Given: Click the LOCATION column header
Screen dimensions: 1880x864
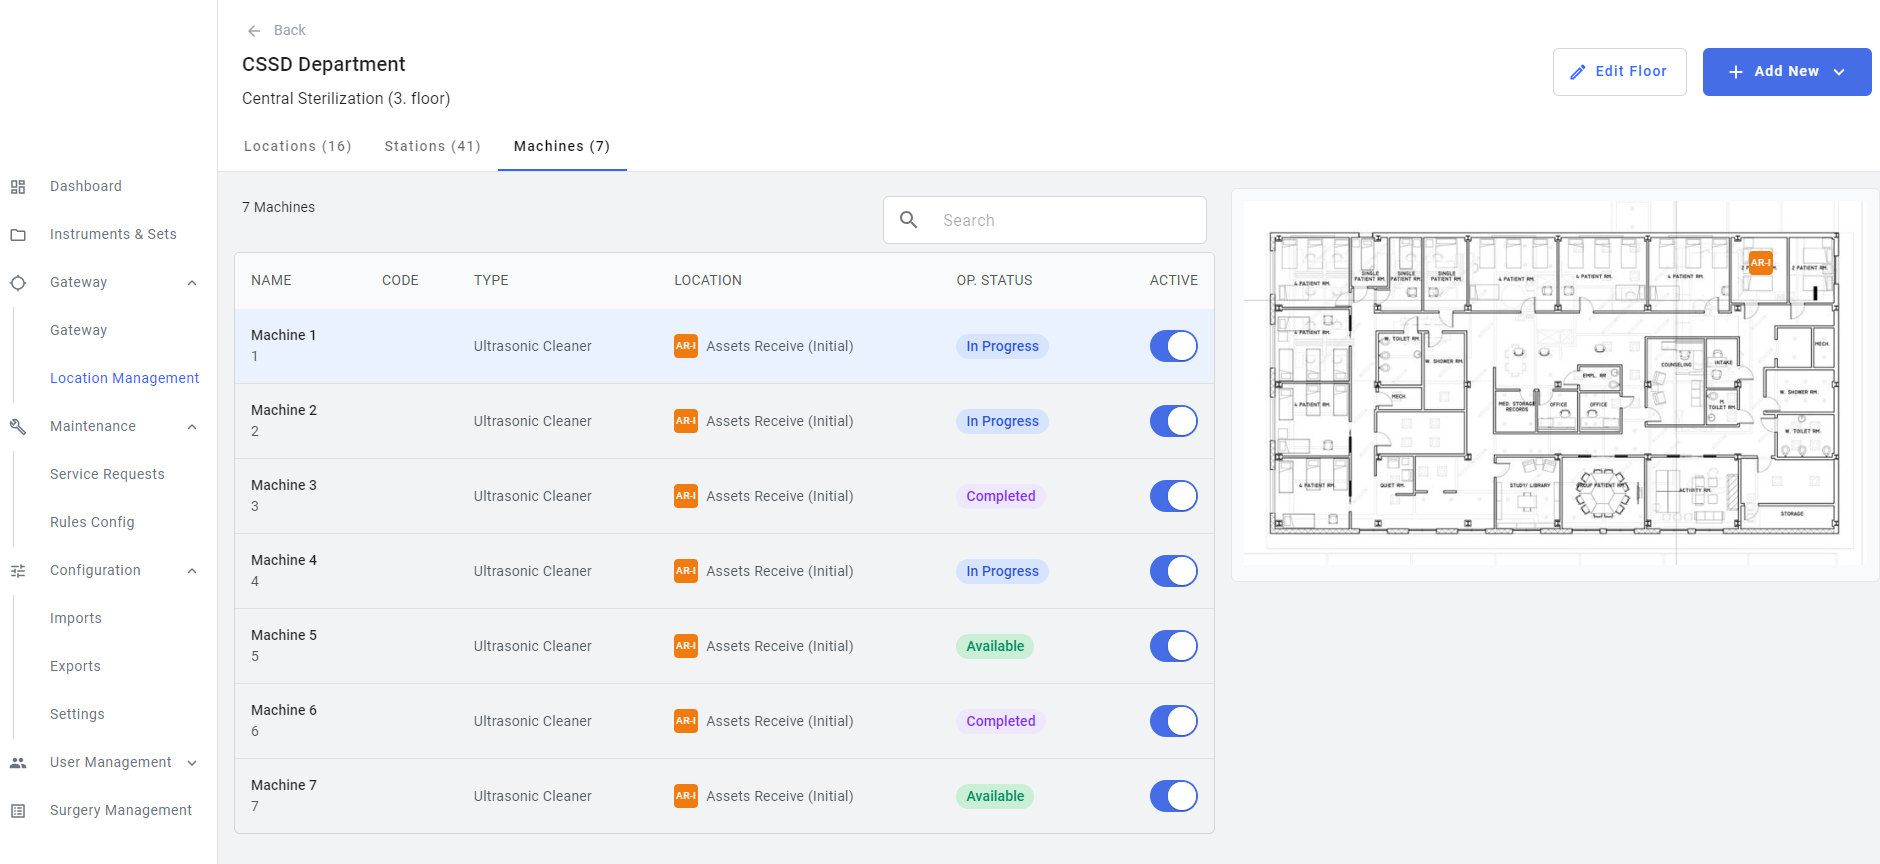Looking at the screenshot, I should (708, 280).
